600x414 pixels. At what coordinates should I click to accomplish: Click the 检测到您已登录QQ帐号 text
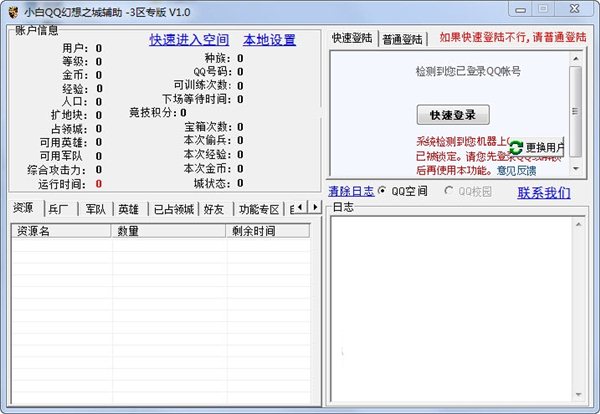pos(468,71)
